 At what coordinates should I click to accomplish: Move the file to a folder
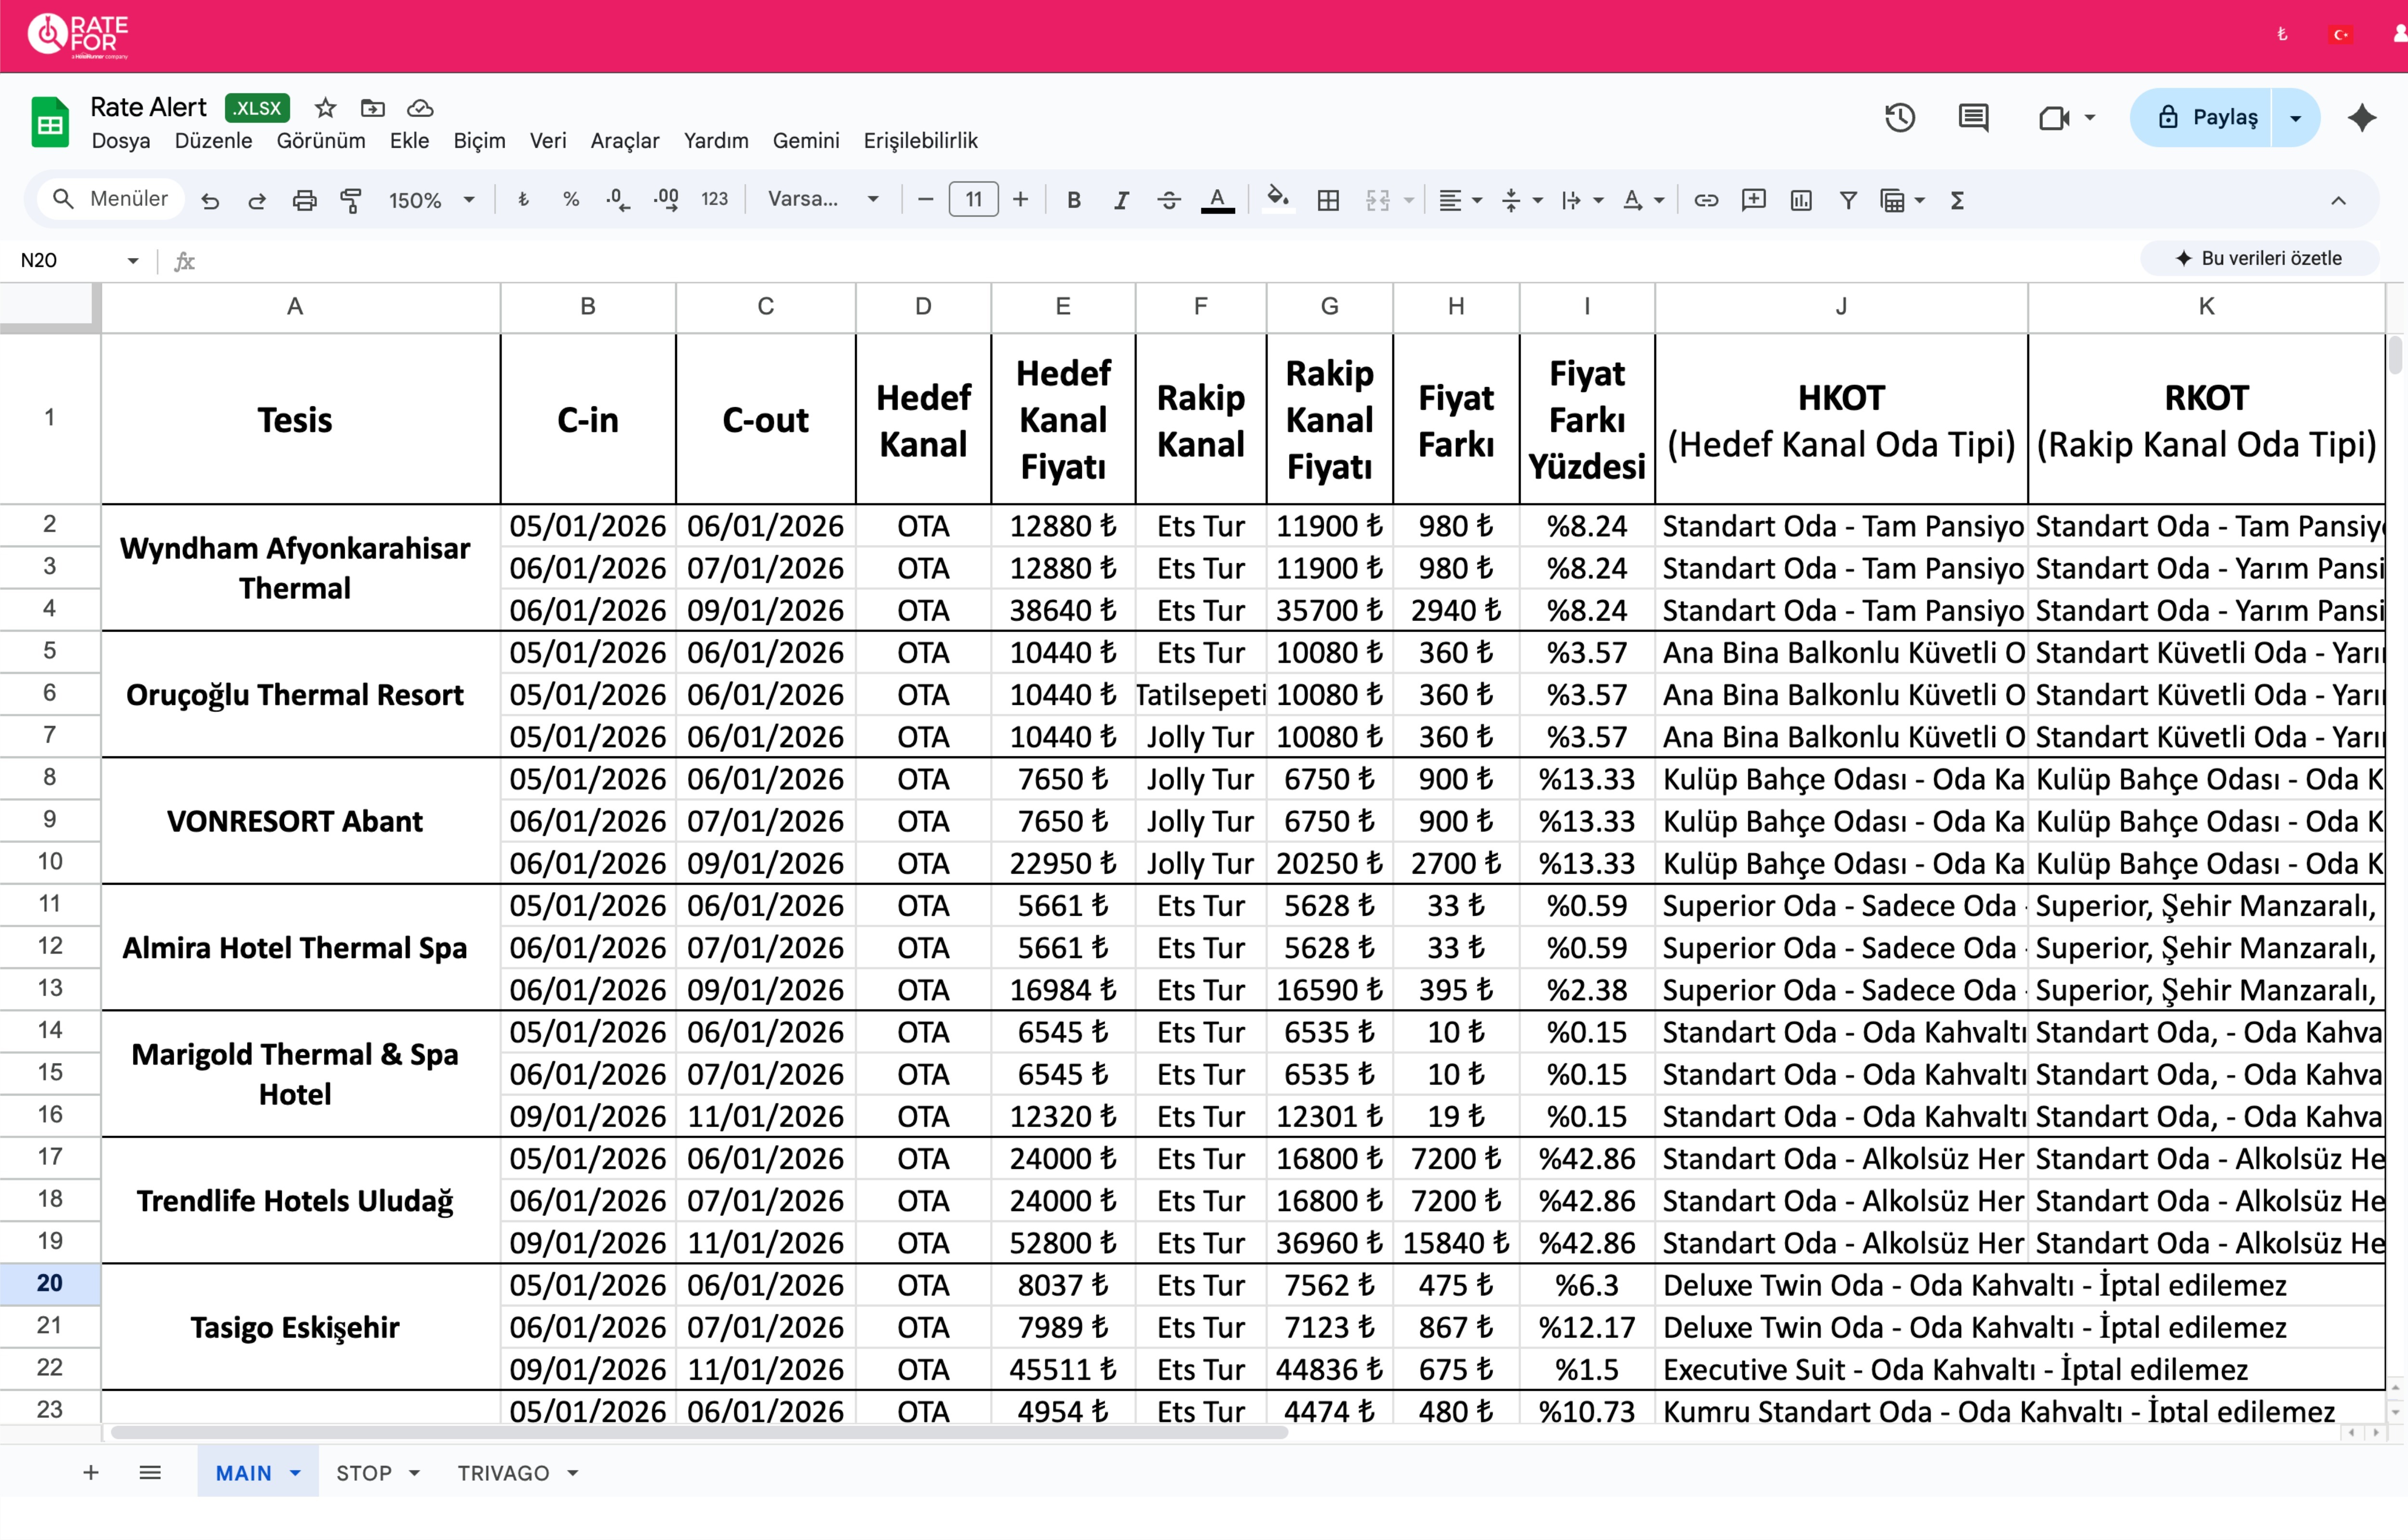373,108
